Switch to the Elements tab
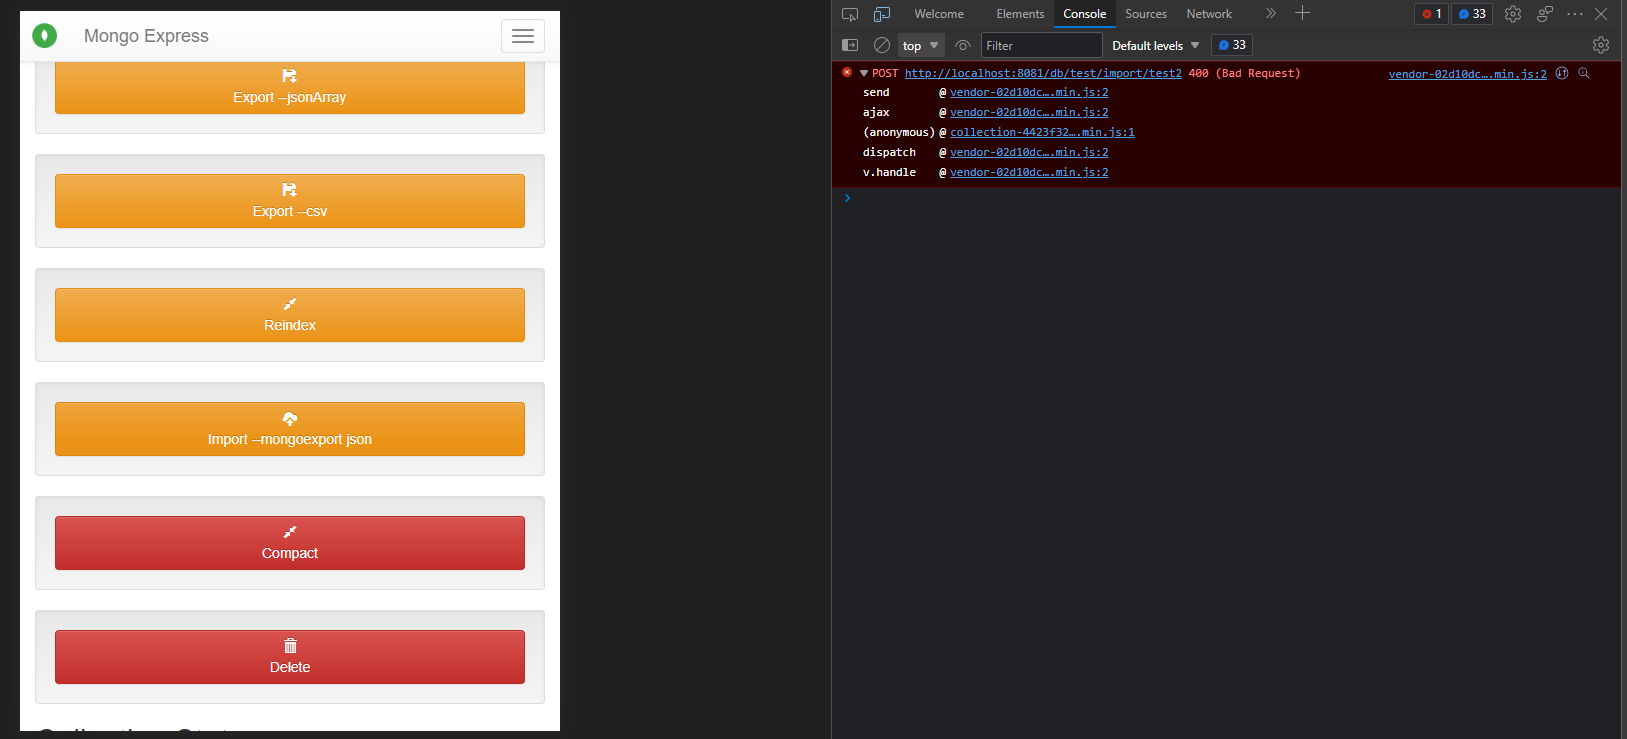 1020,14
